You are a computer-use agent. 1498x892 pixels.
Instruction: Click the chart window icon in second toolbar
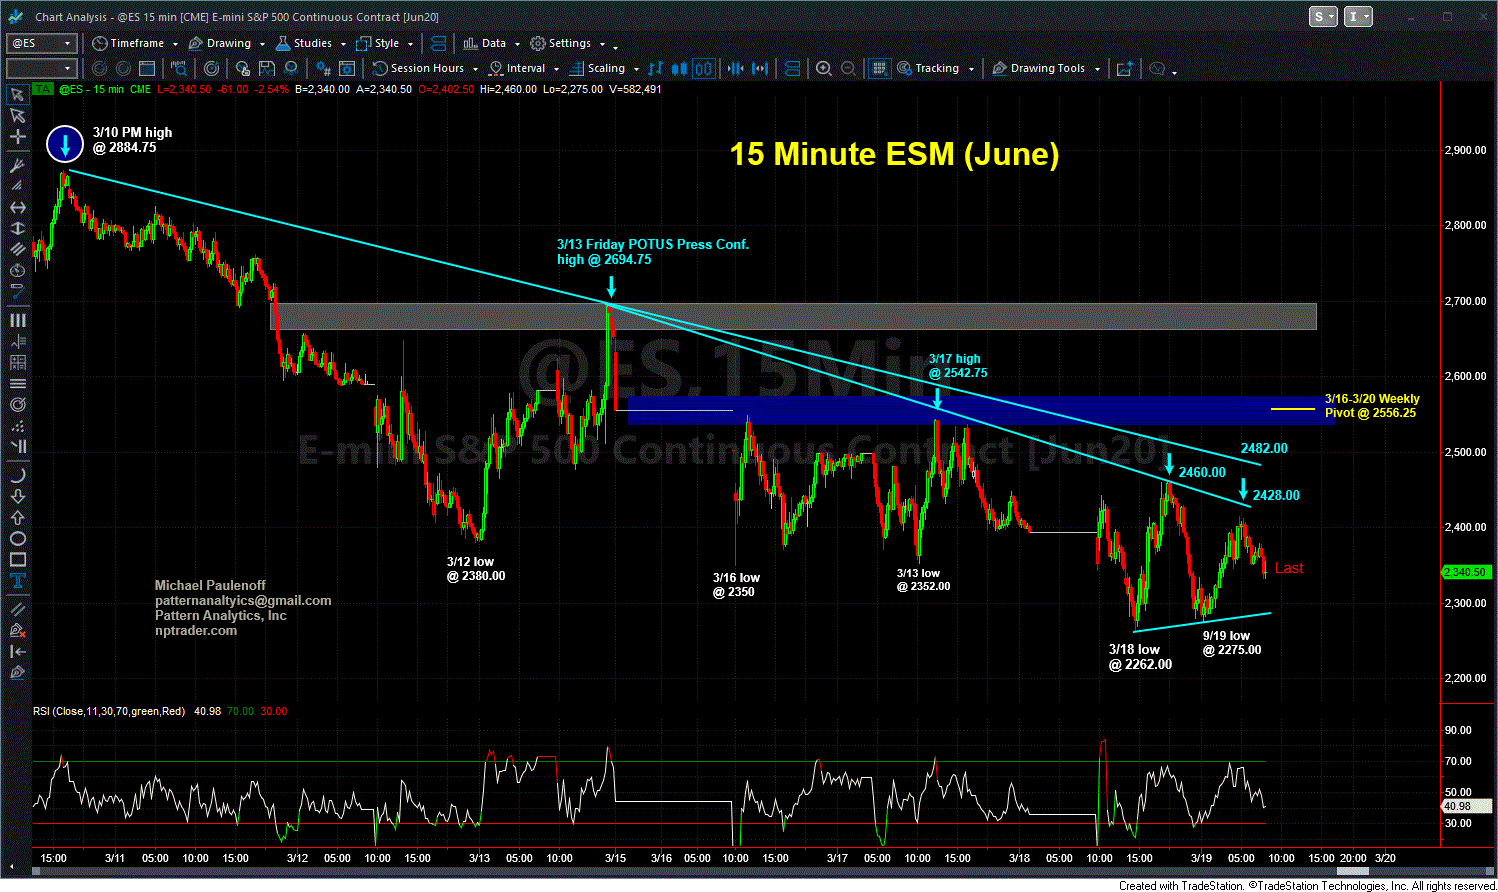pos(147,69)
